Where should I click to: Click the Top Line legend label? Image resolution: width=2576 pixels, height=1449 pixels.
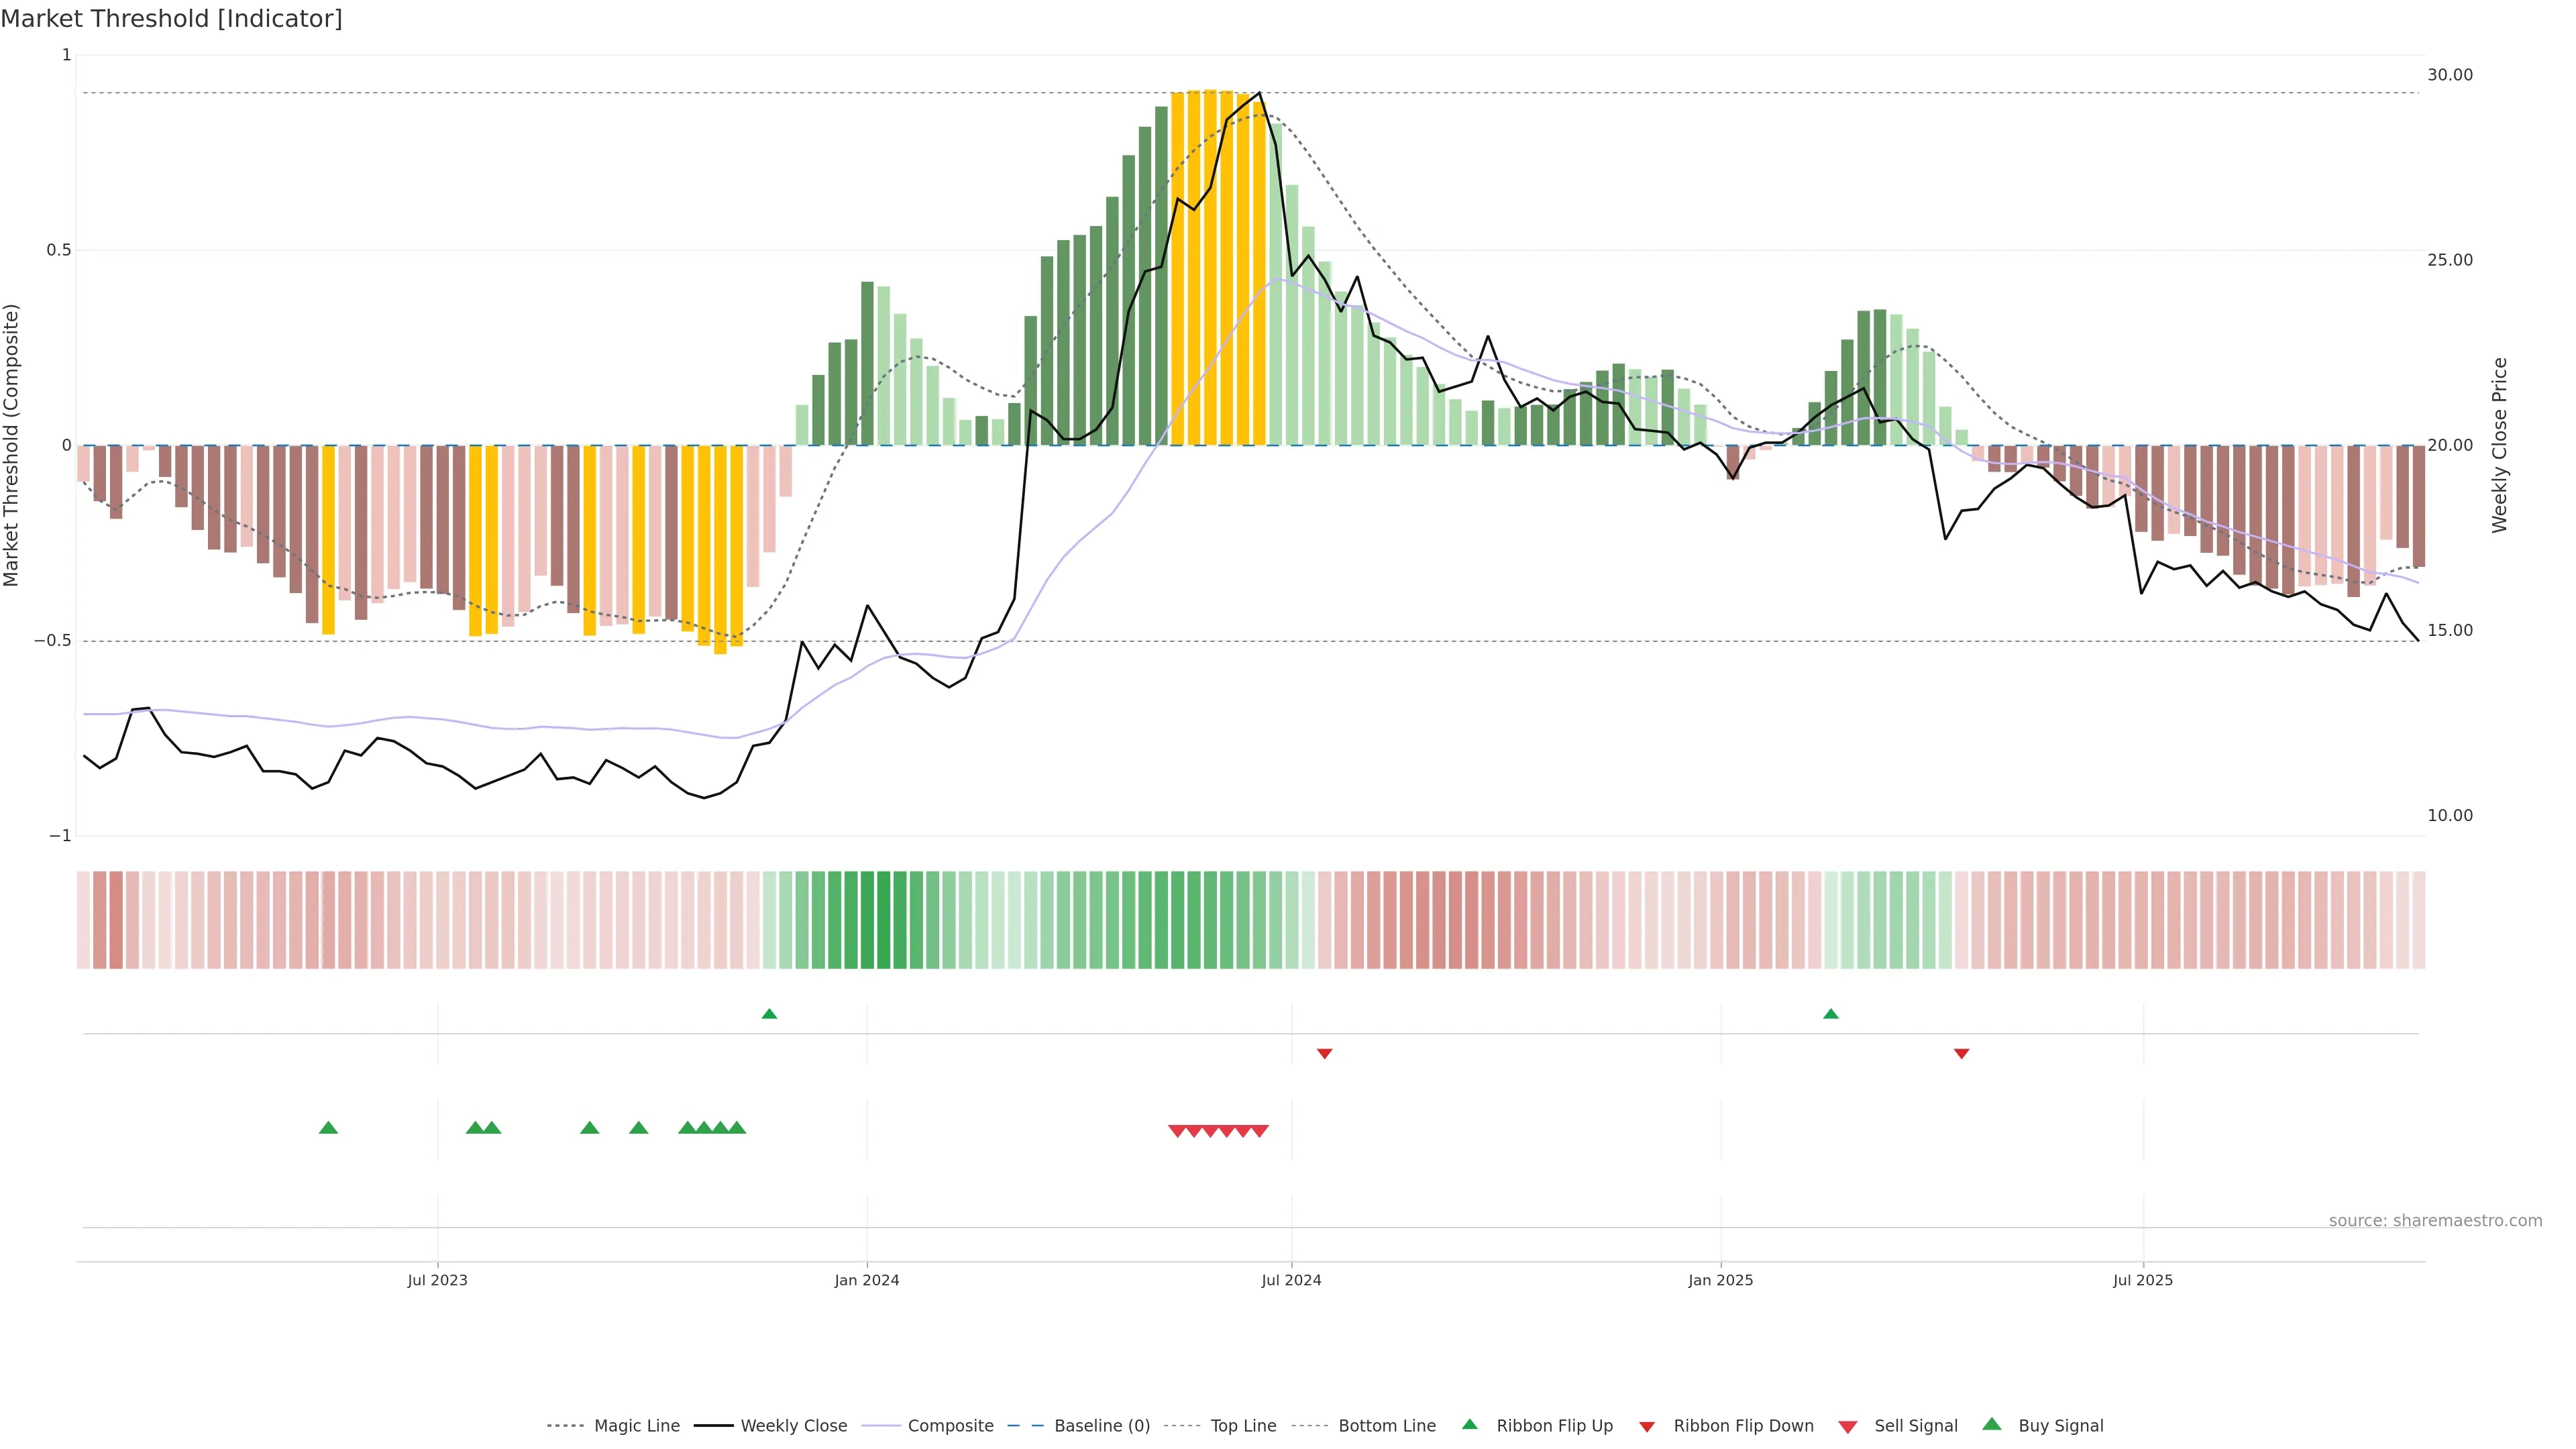1243,1426
